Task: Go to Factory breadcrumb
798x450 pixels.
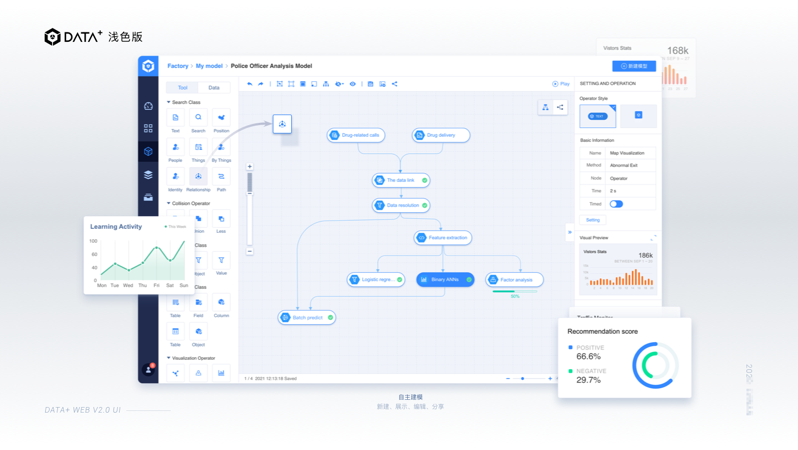Action: [178, 66]
